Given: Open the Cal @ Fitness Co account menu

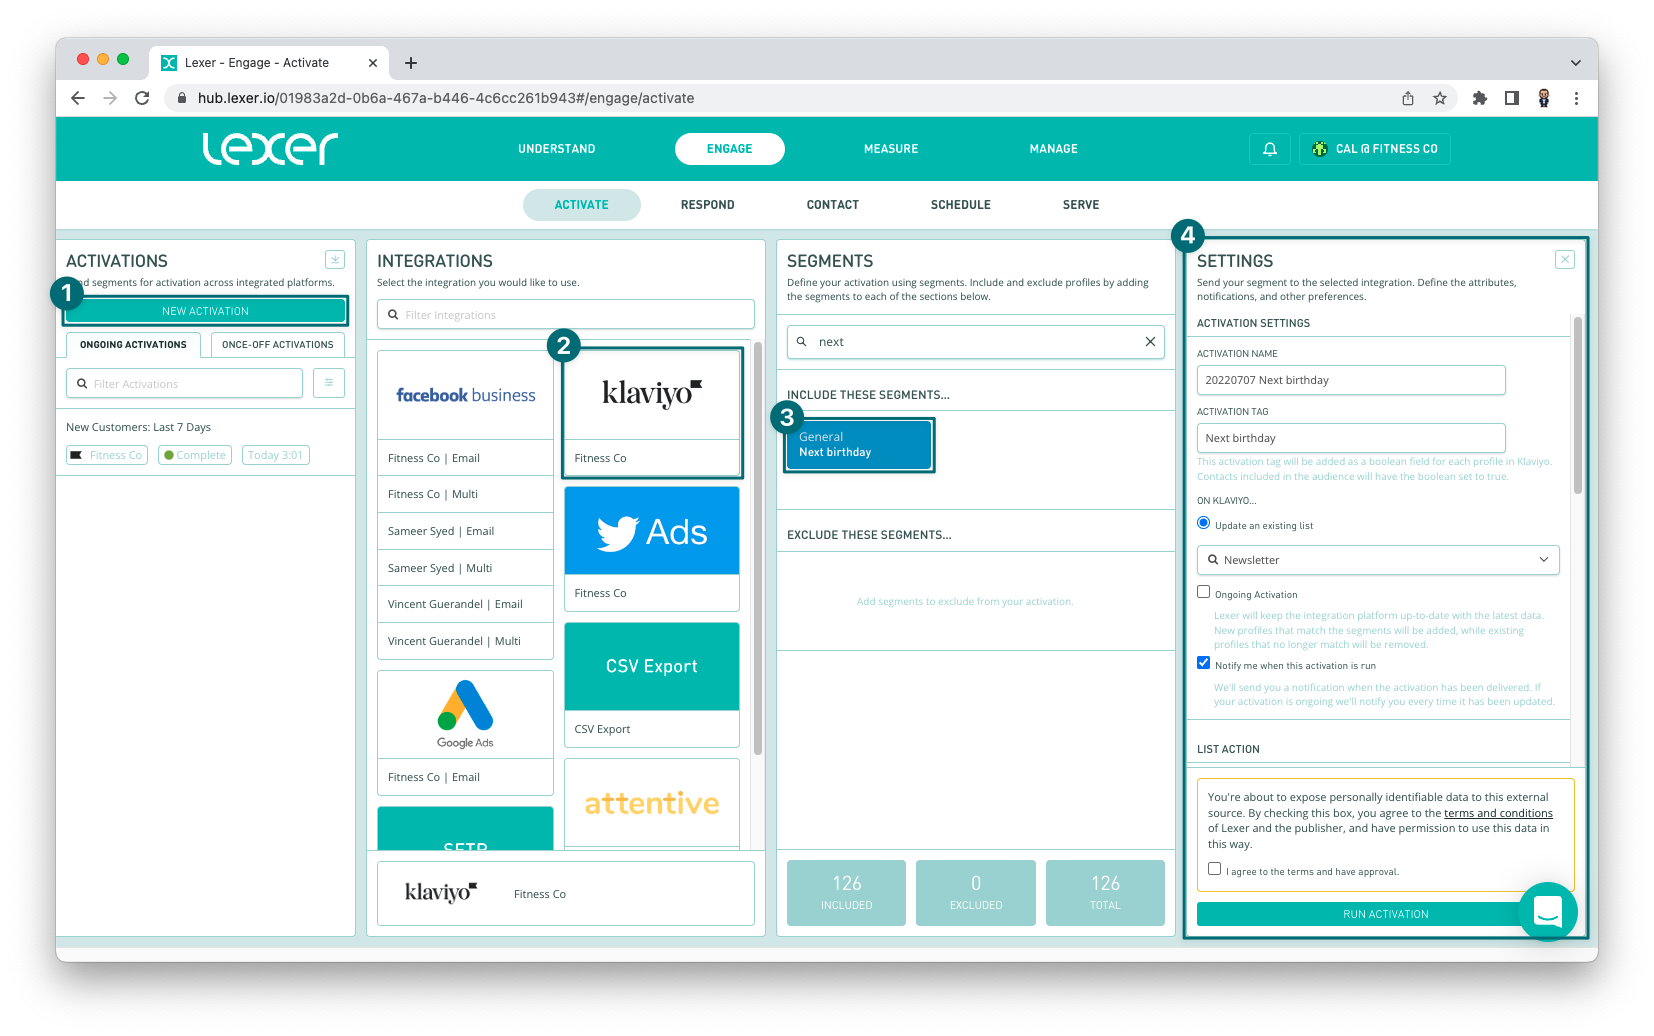Looking at the screenshot, I should coord(1375,149).
